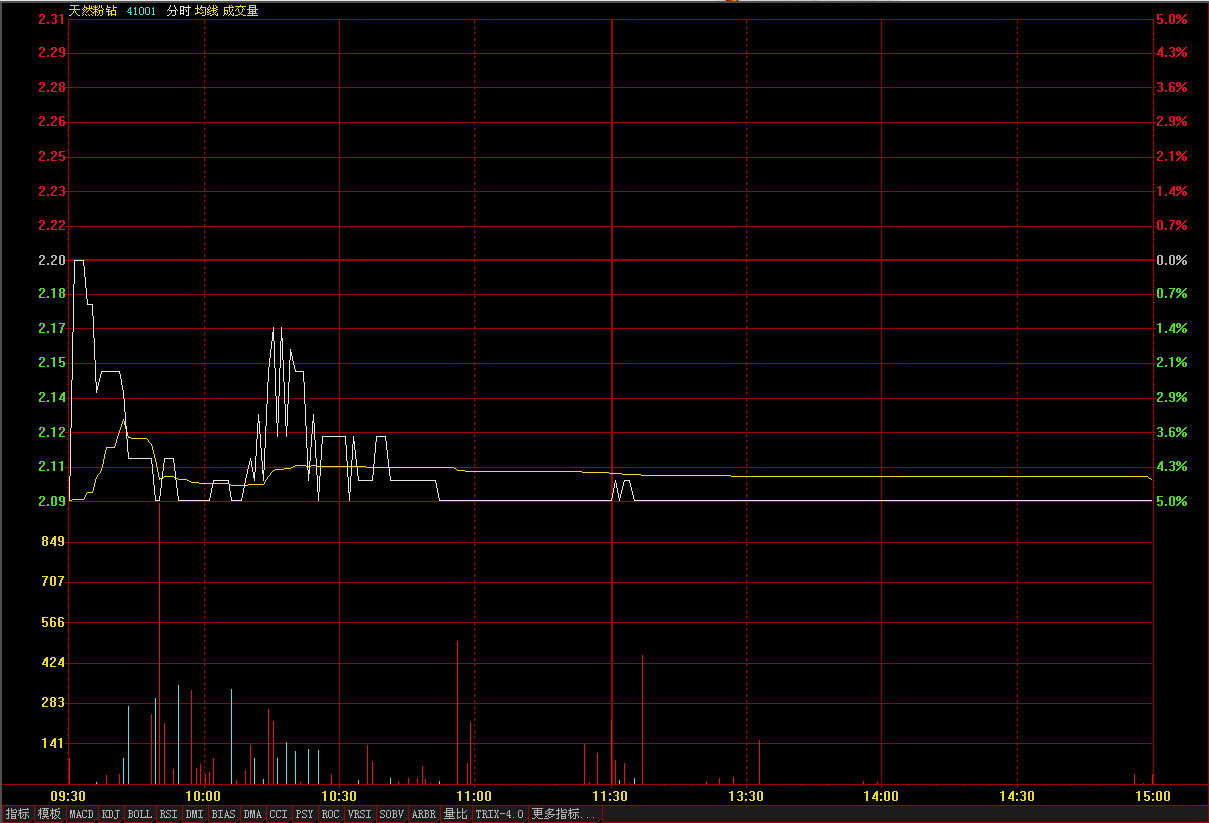Click the 424 volume axis label
This screenshot has width=1209, height=823.
click(53, 662)
